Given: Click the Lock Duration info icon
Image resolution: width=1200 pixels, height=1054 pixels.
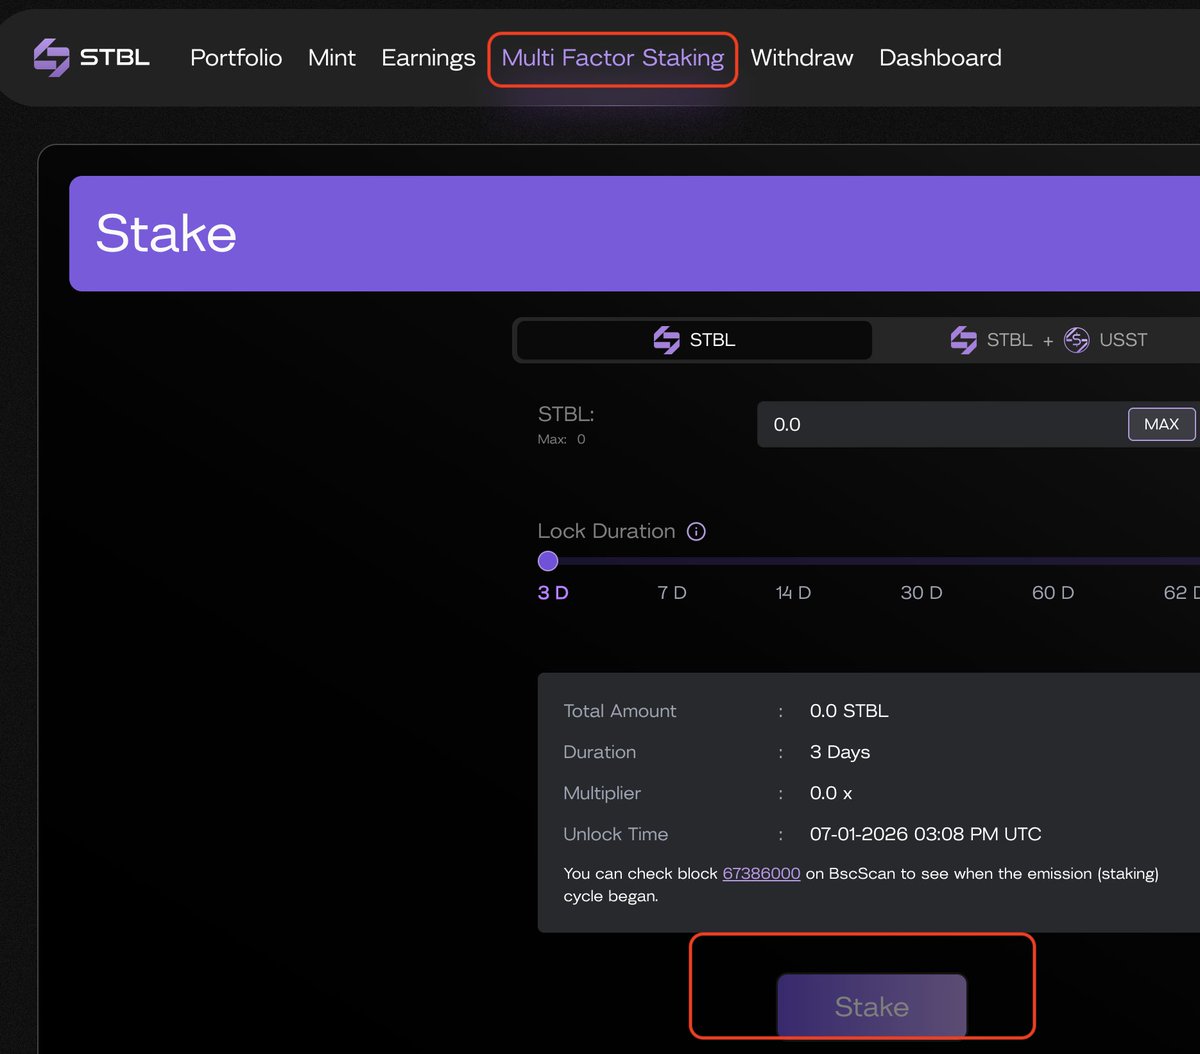Looking at the screenshot, I should [696, 532].
